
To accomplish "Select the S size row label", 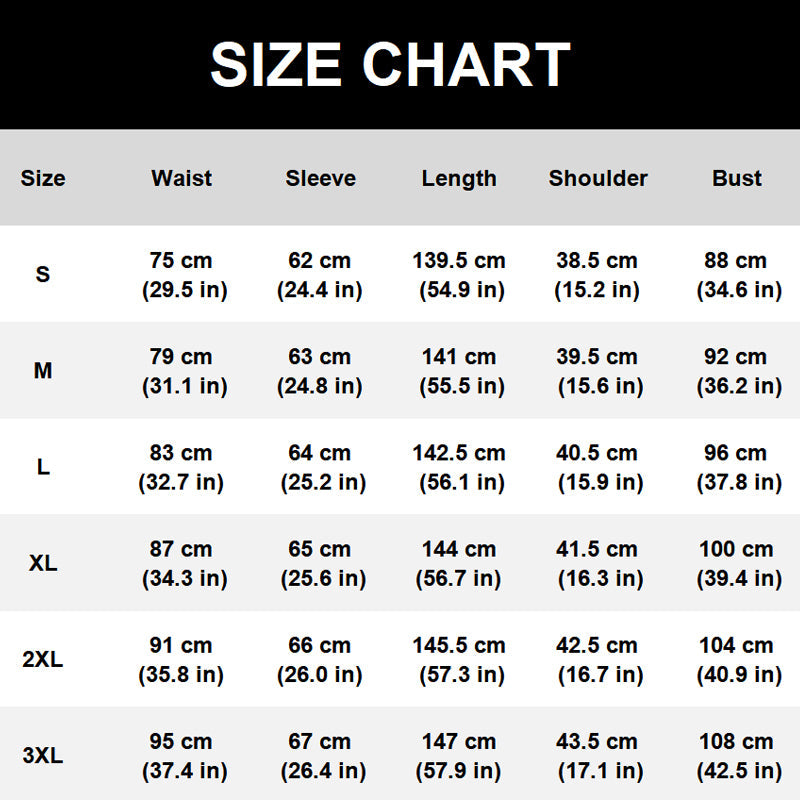I will pyautogui.click(x=43, y=274).
